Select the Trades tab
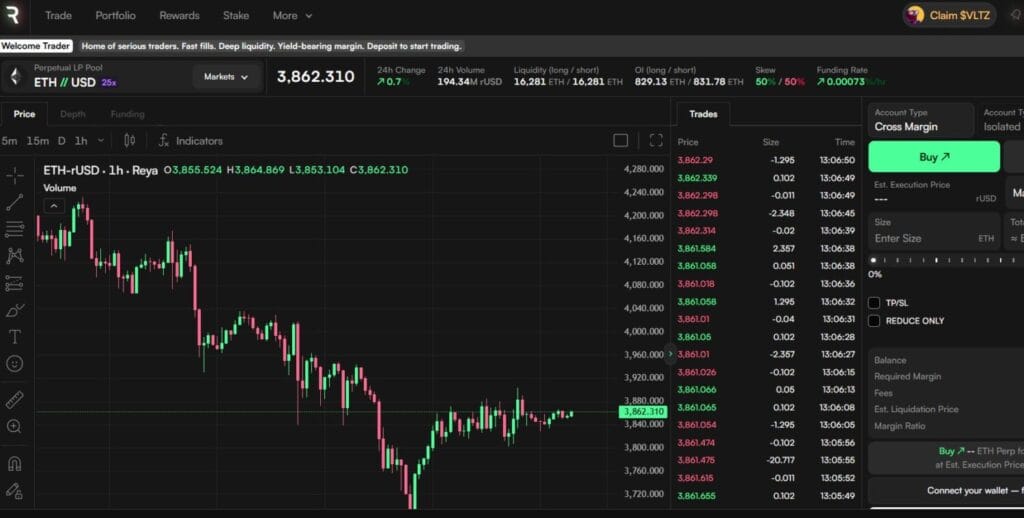This screenshot has width=1024, height=518. tap(703, 114)
